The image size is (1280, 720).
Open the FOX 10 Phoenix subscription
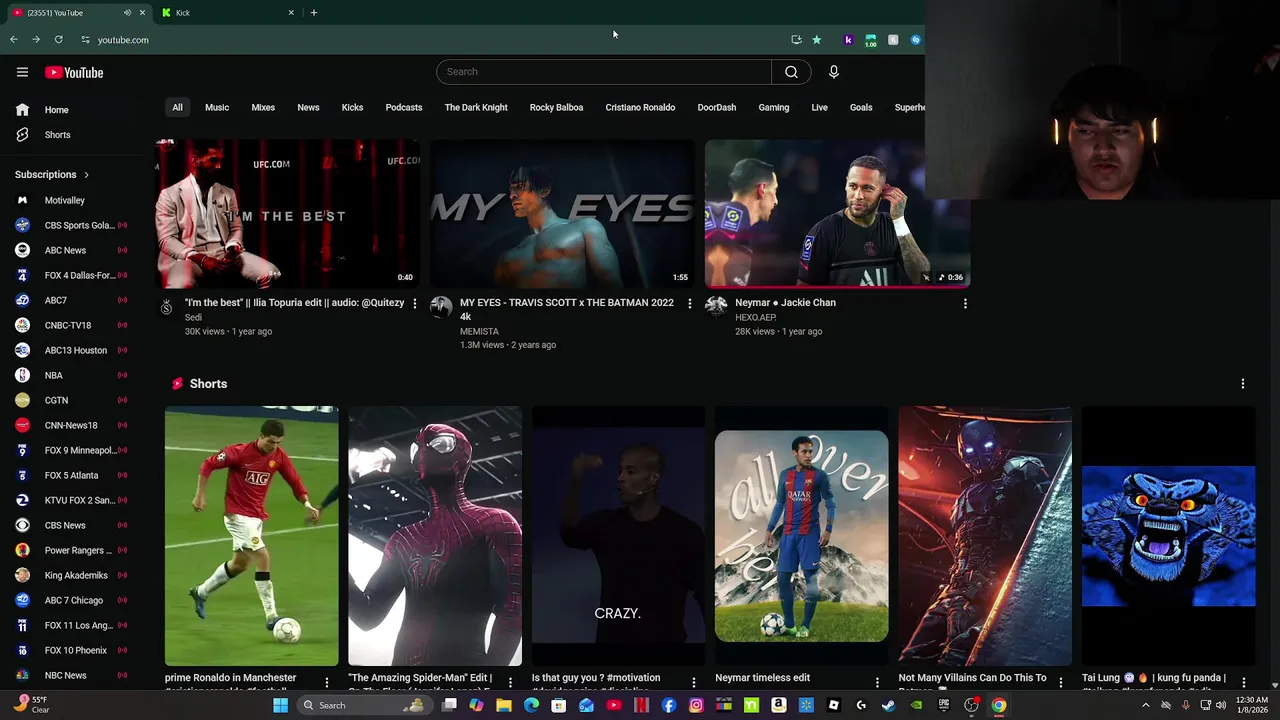coord(73,650)
